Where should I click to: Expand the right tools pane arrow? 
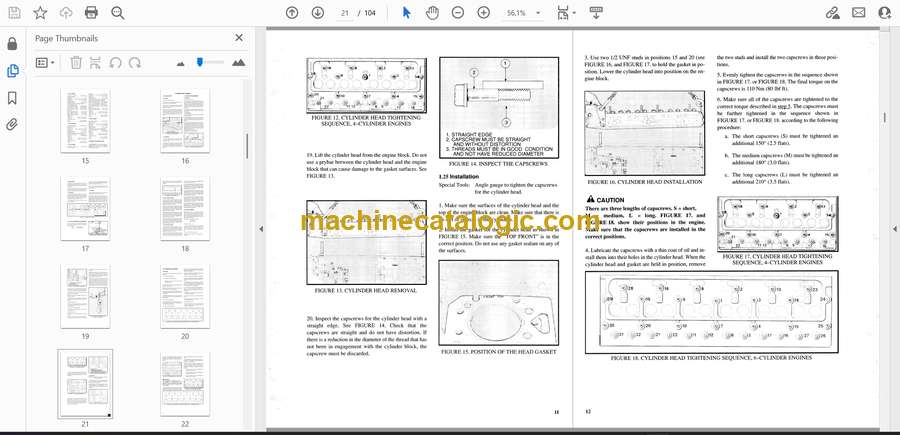[894, 229]
